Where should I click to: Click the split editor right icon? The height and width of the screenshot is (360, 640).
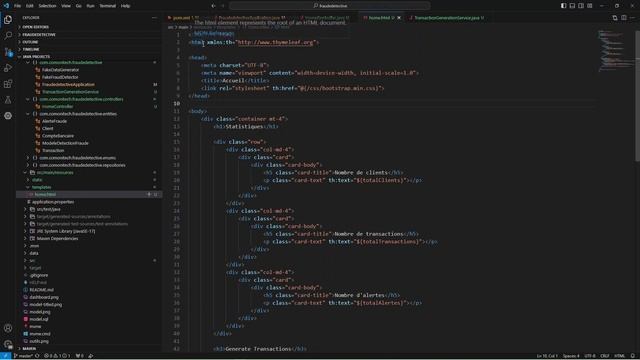(x=624, y=18)
